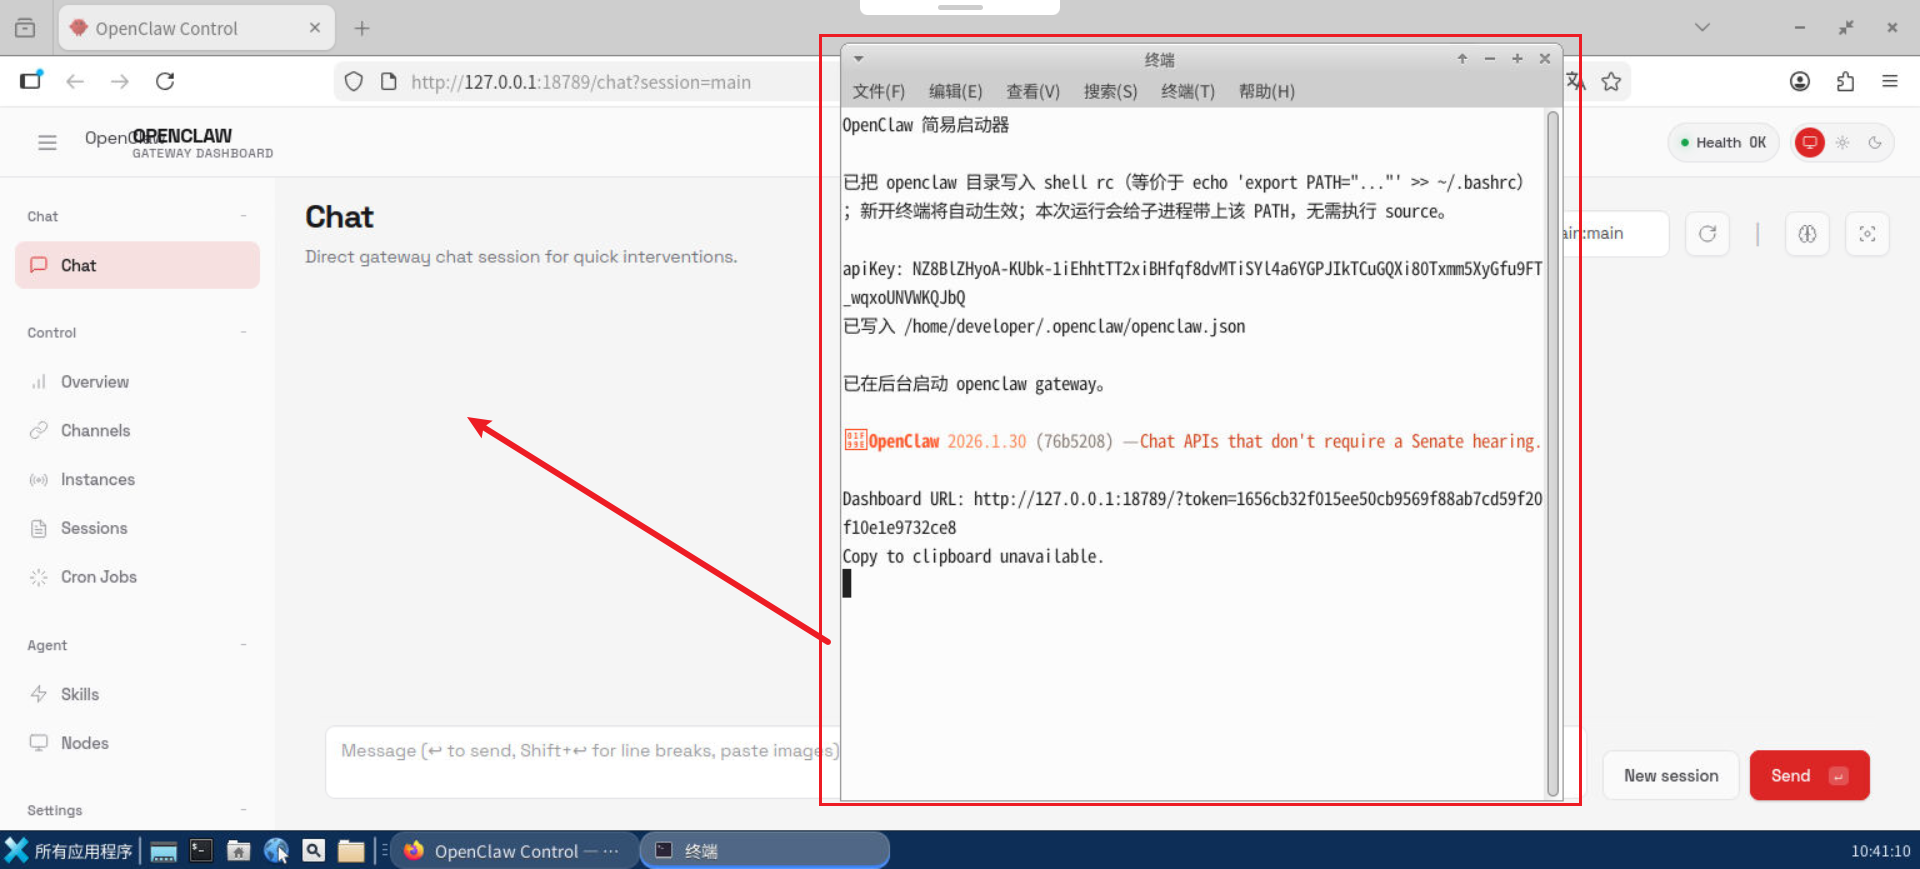Collapse the Chat section in the sidebar

tap(243, 216)
